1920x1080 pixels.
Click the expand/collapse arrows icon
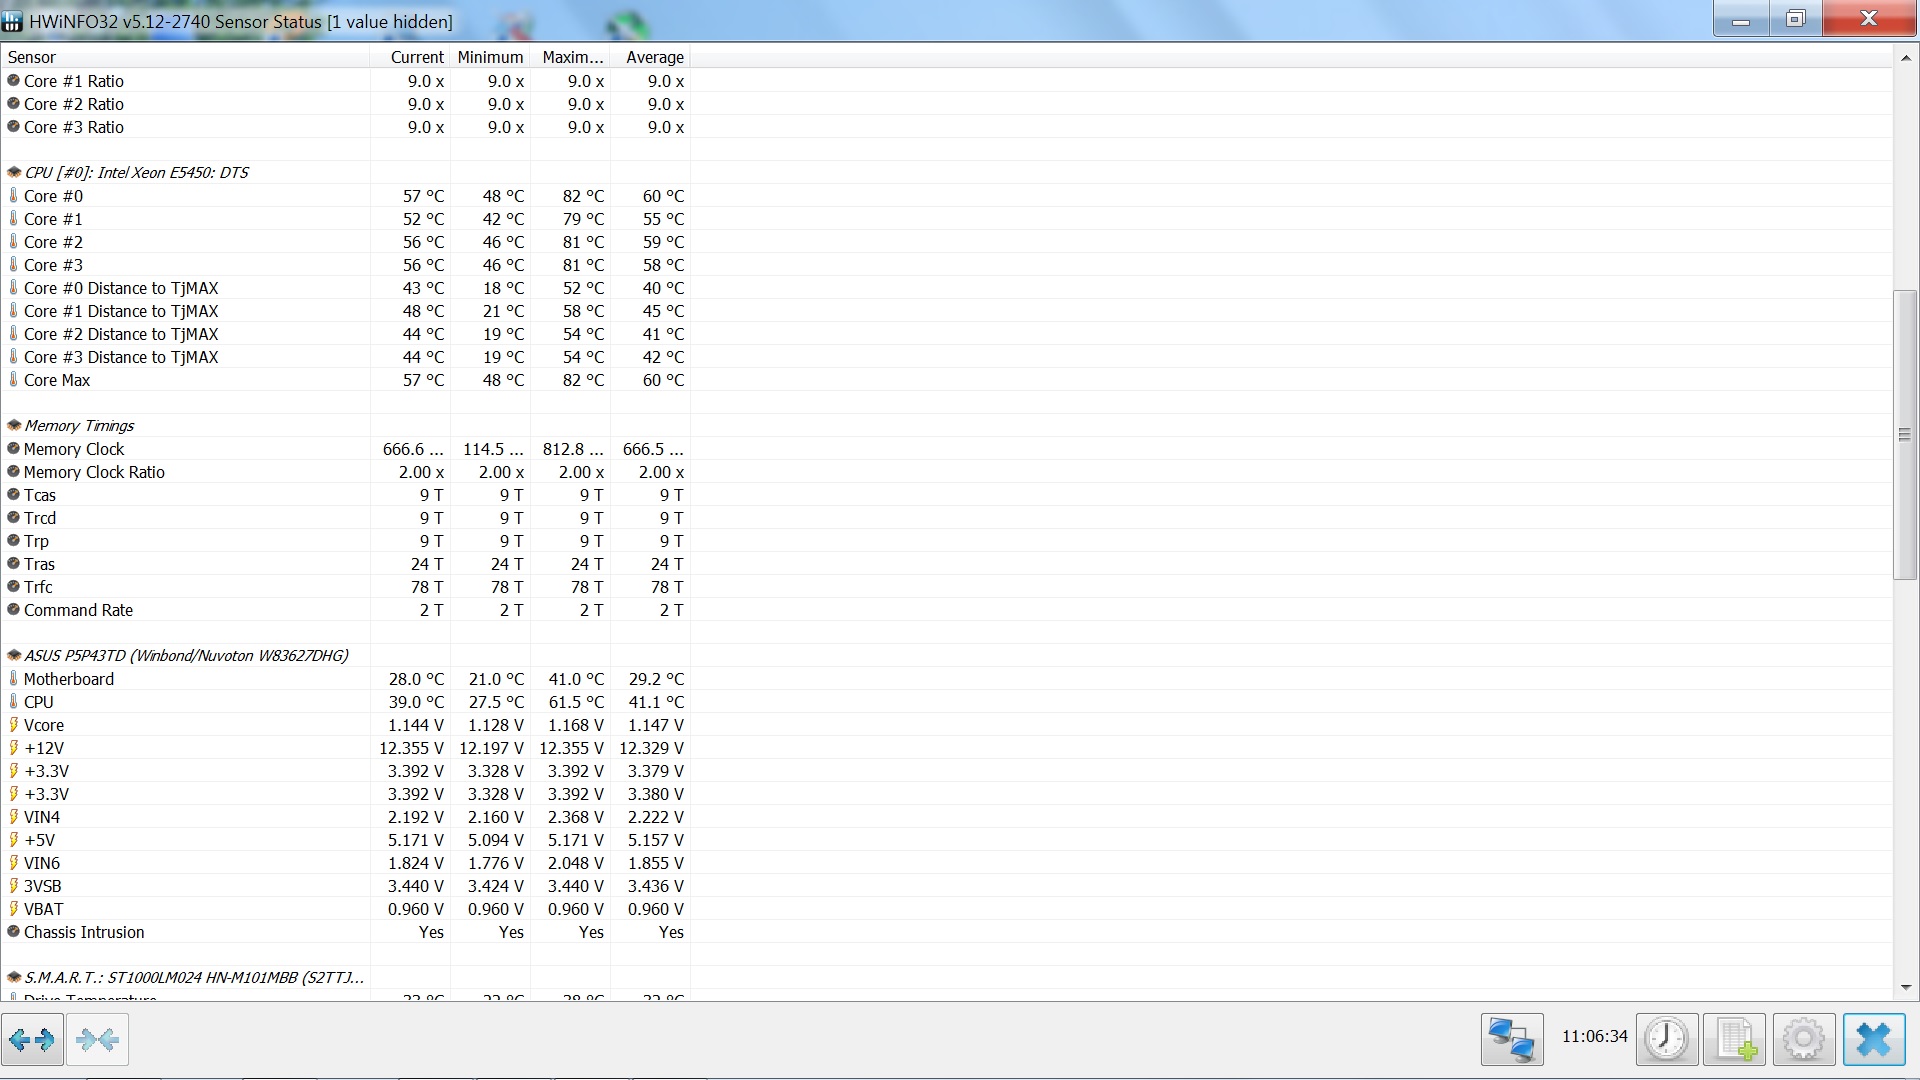tap(32, 1040)
